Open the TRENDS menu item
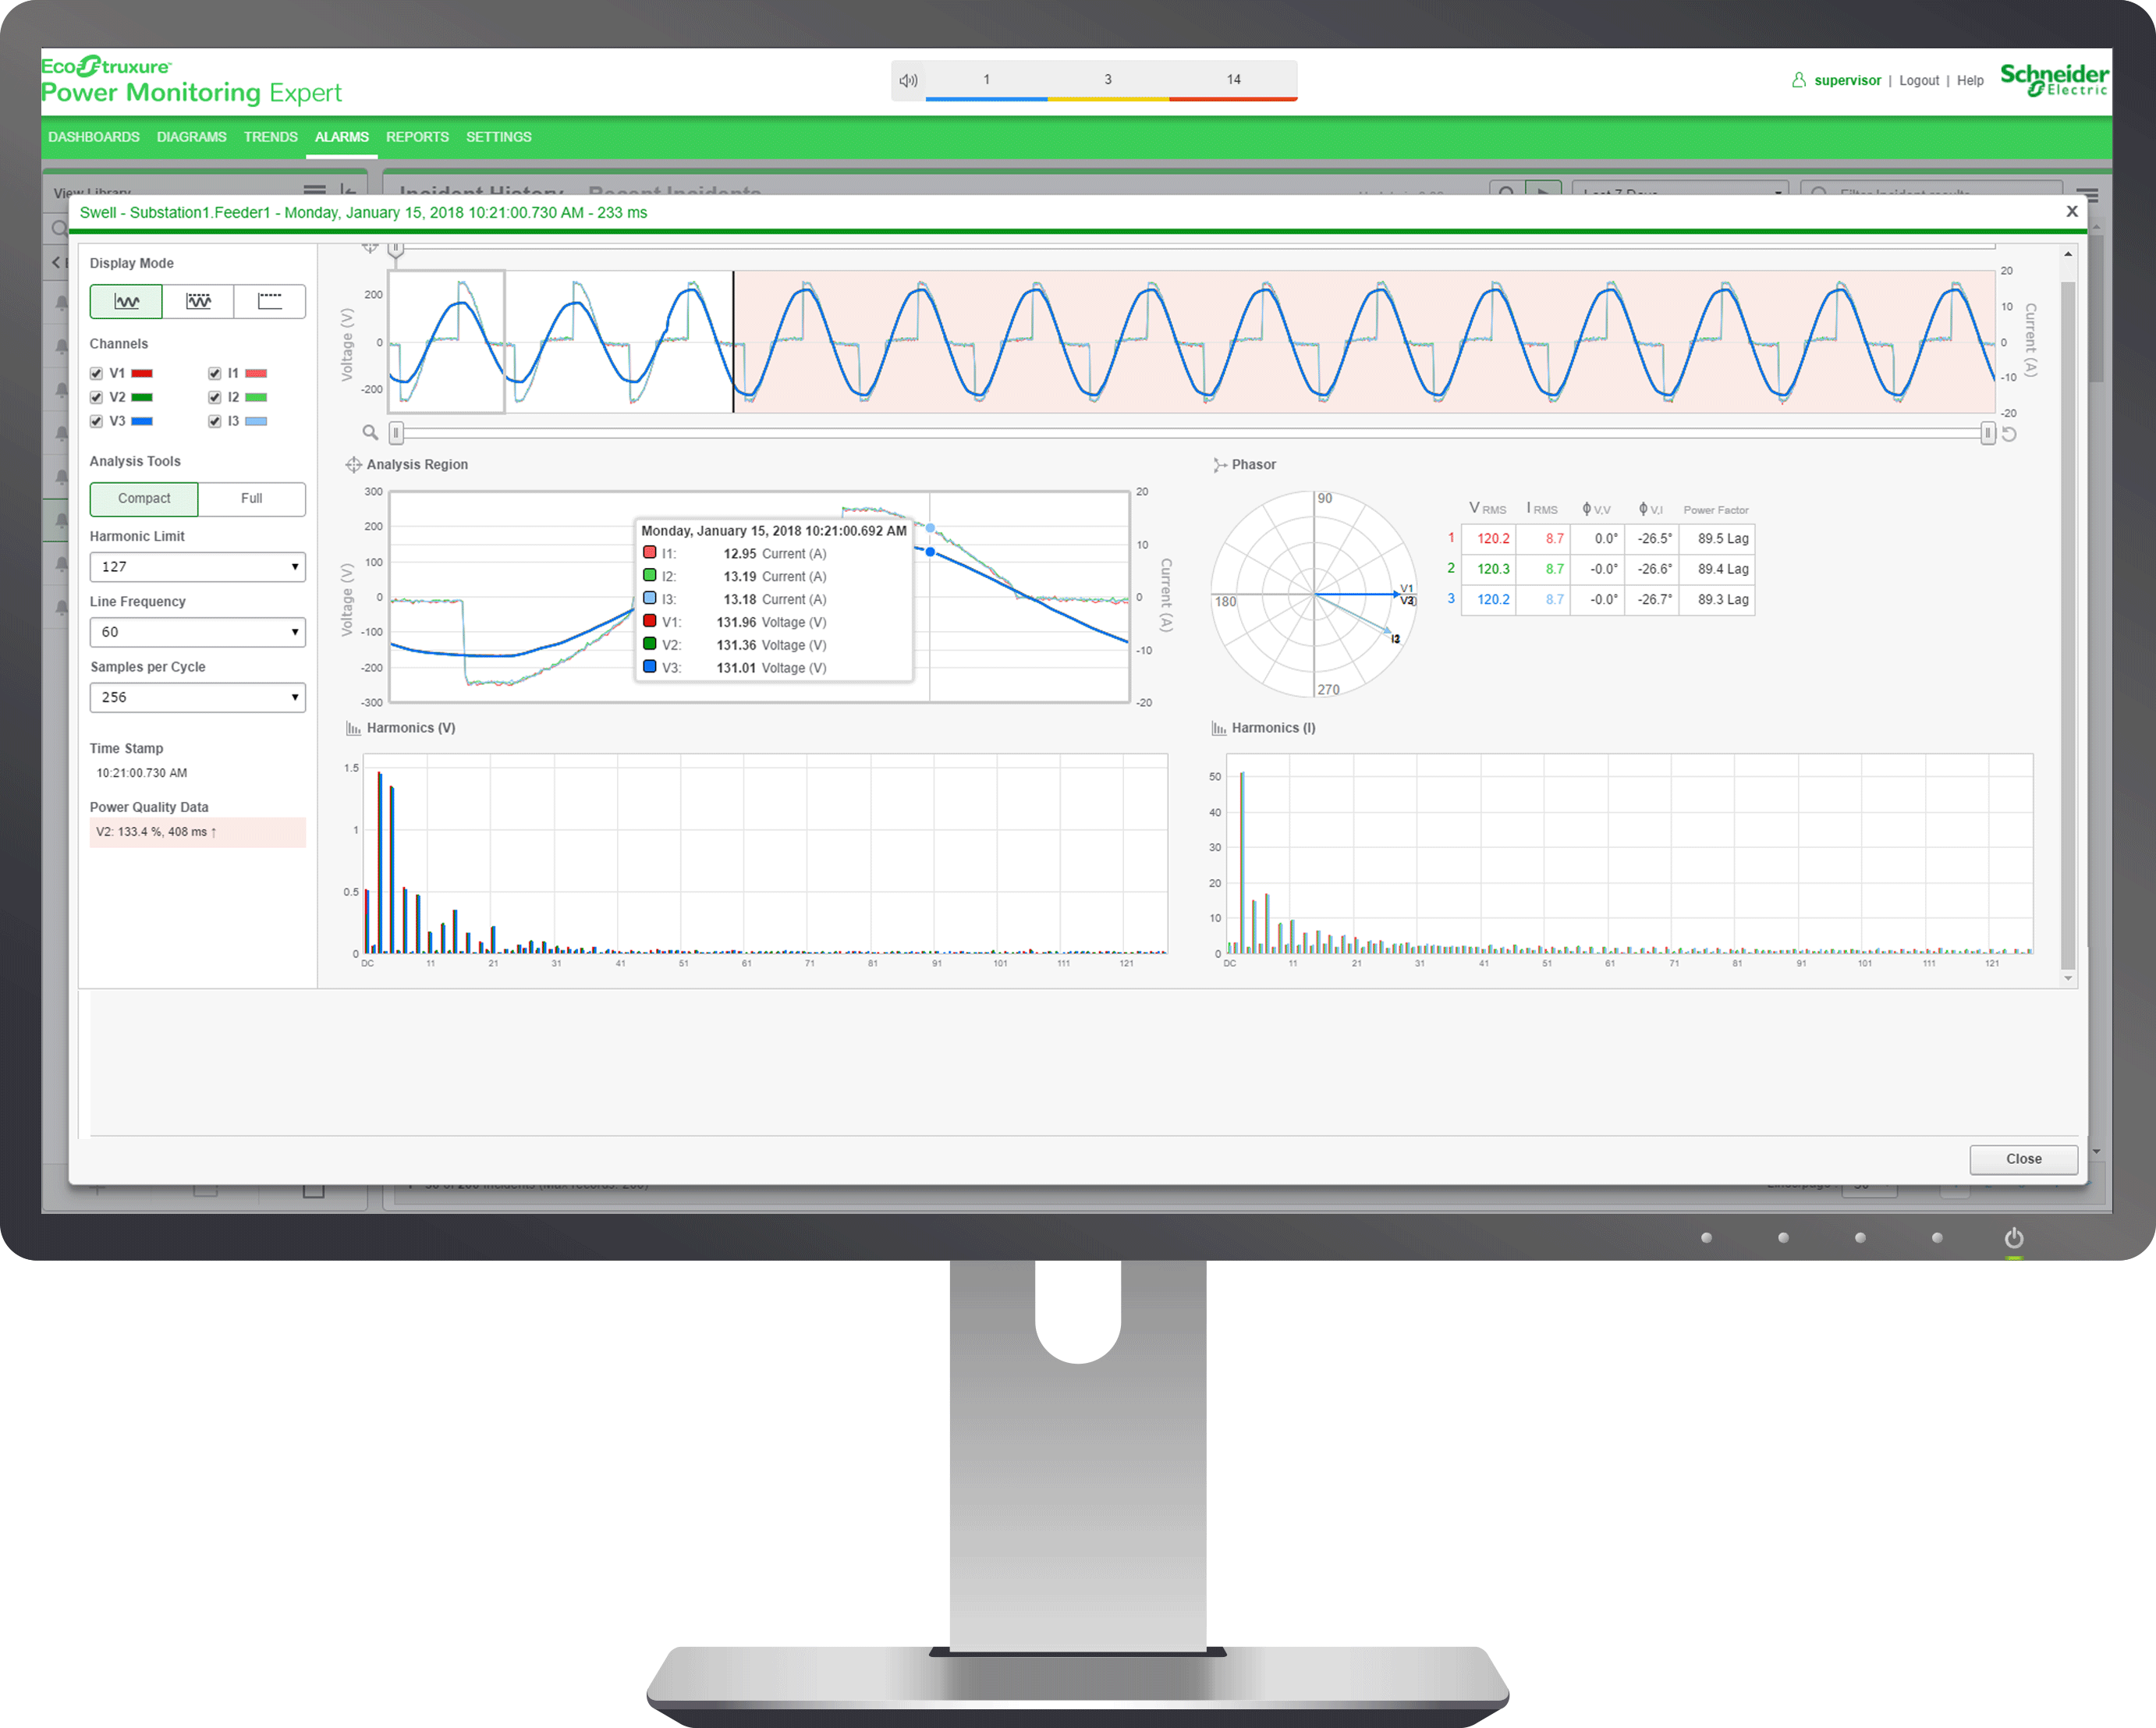 point(270,137)
